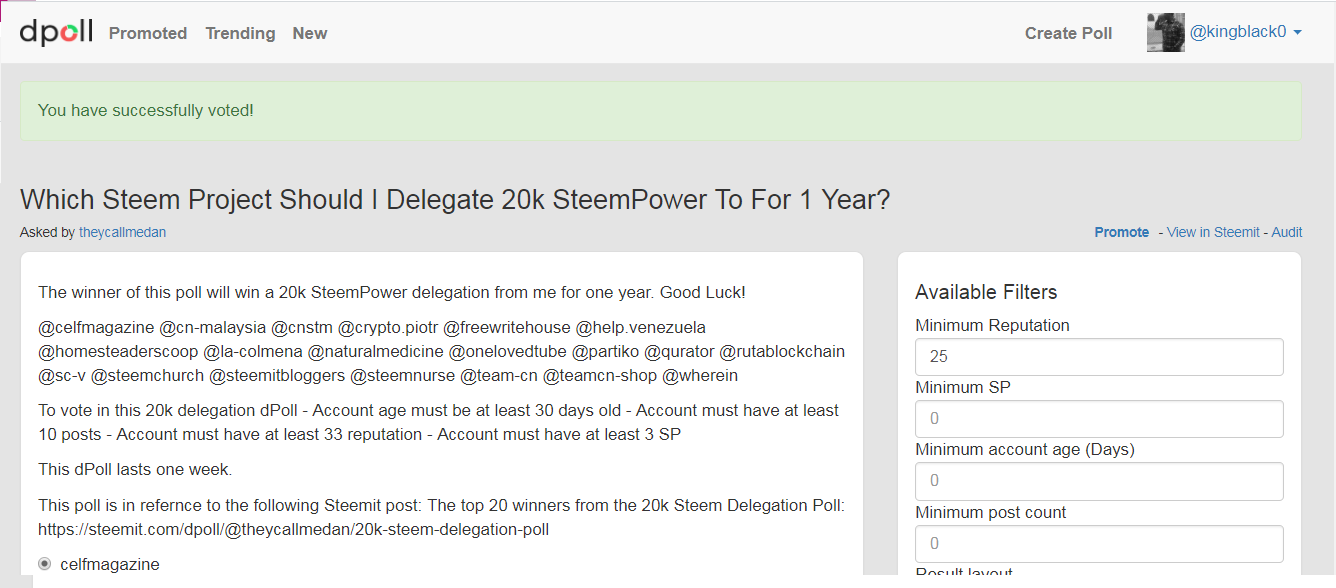The height and width of the screenshot is (588, 1336).
Task: Open the Trending polls tab
Action: tap(240, 33)
